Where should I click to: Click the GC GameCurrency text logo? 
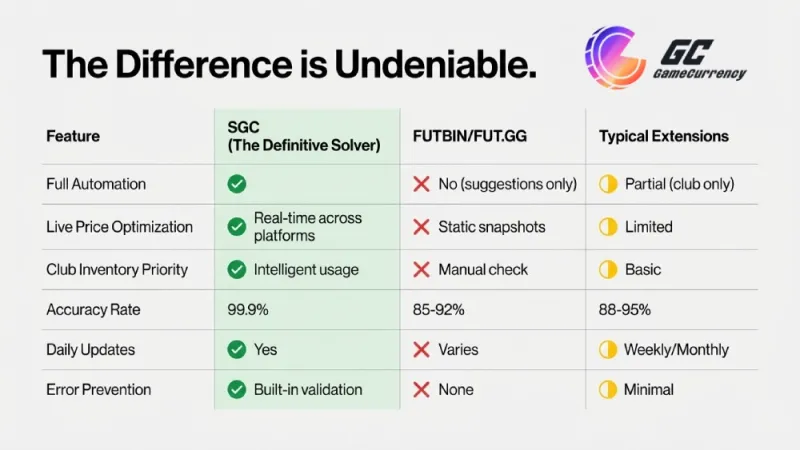[x=700, y=64]
